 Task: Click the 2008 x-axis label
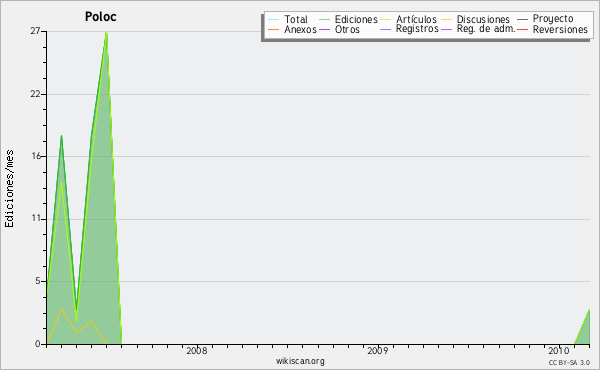[x=197, y=350]
